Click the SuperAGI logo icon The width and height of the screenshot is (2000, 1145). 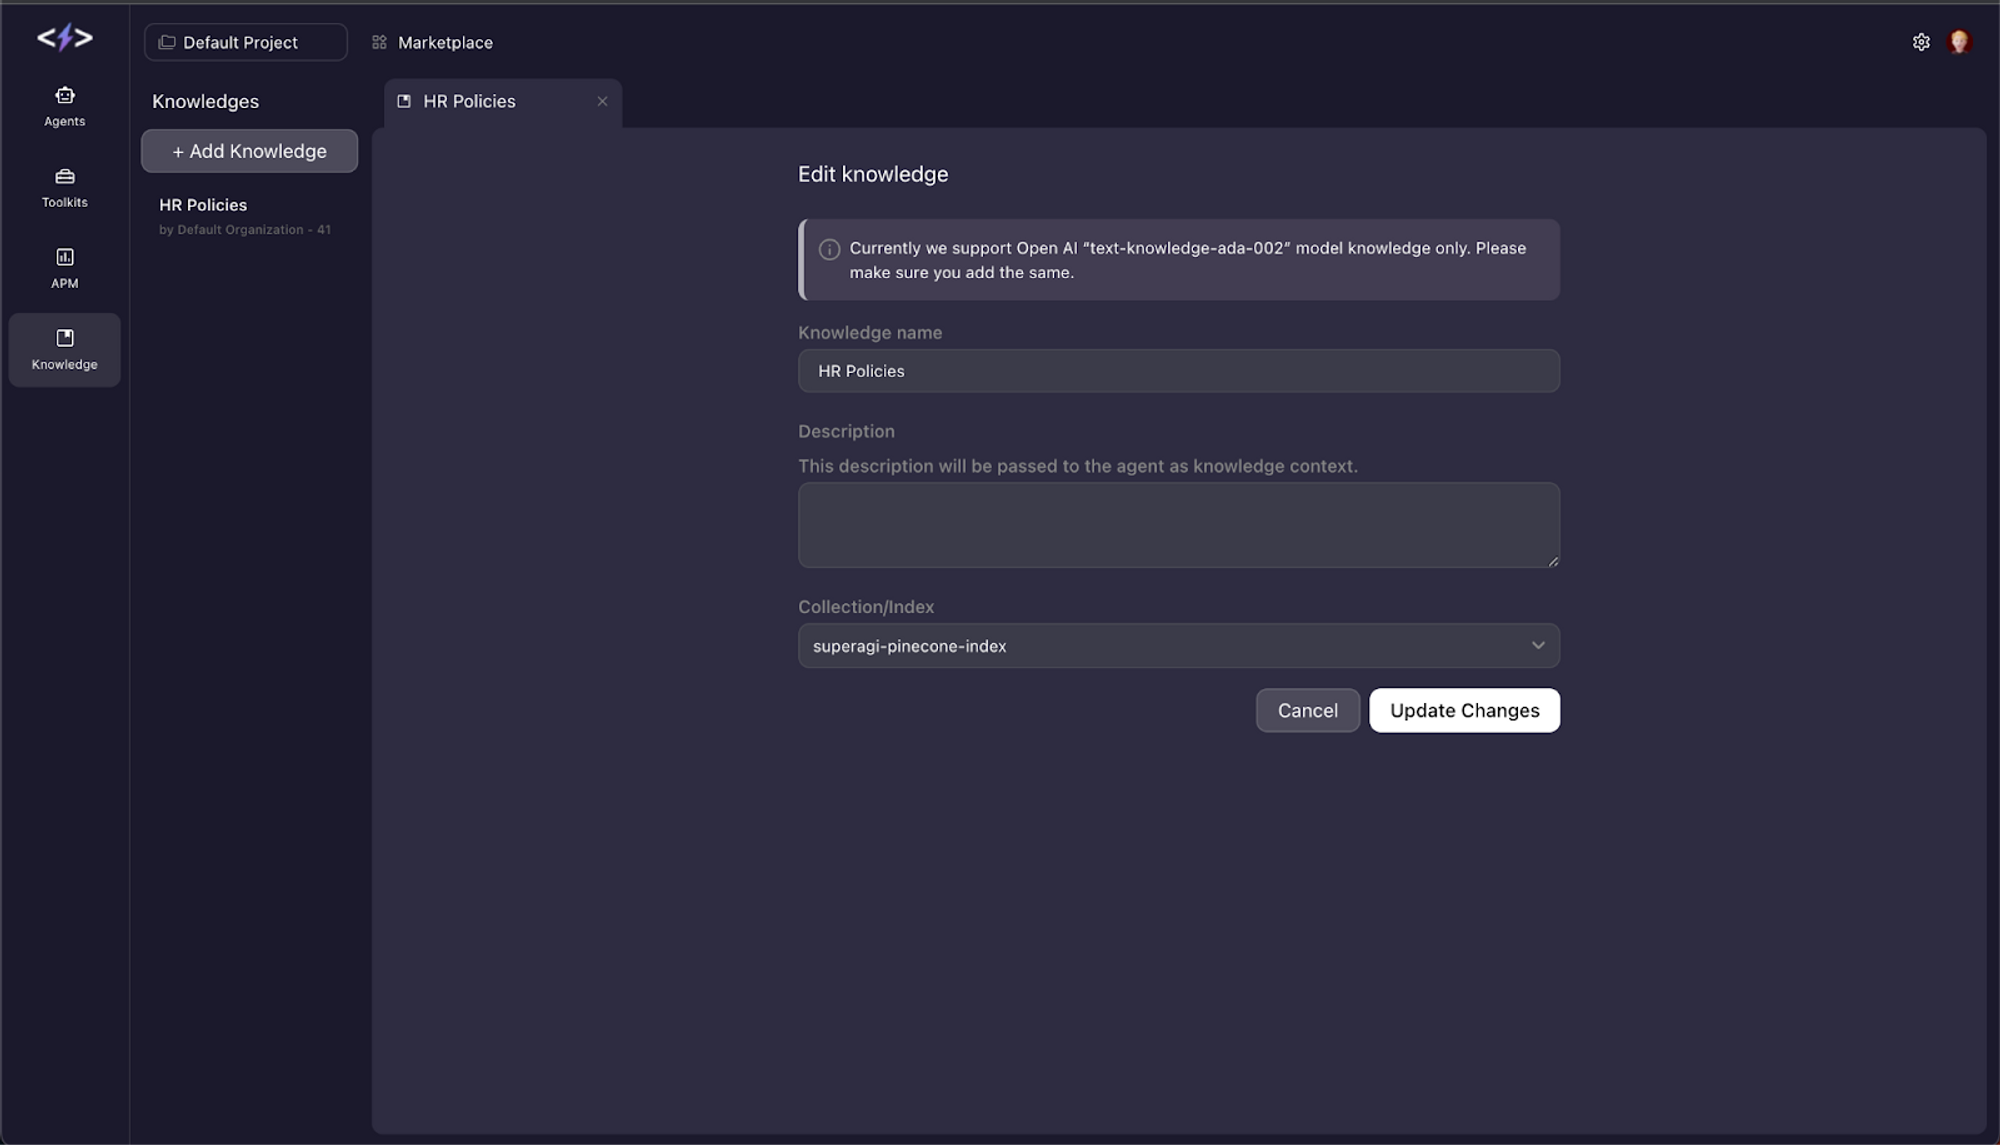click(65, 38)
